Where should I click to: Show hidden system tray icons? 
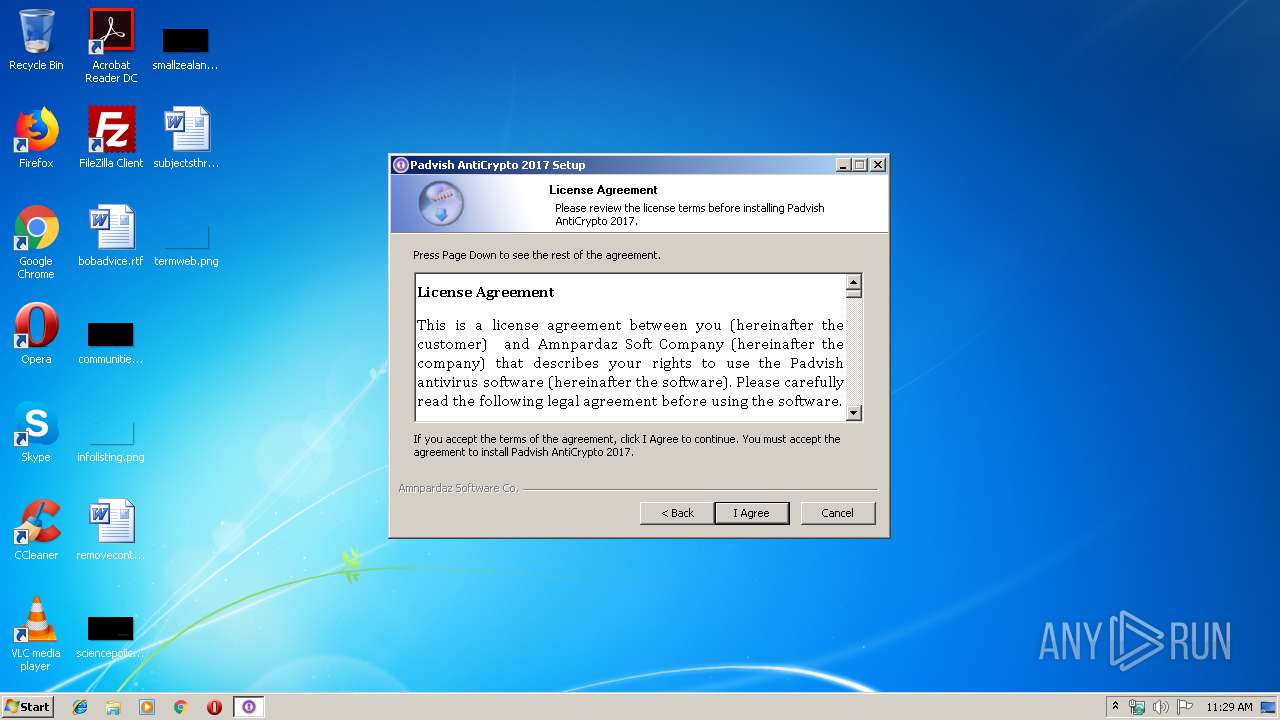pyautogui.click(x=1115, y=707)
